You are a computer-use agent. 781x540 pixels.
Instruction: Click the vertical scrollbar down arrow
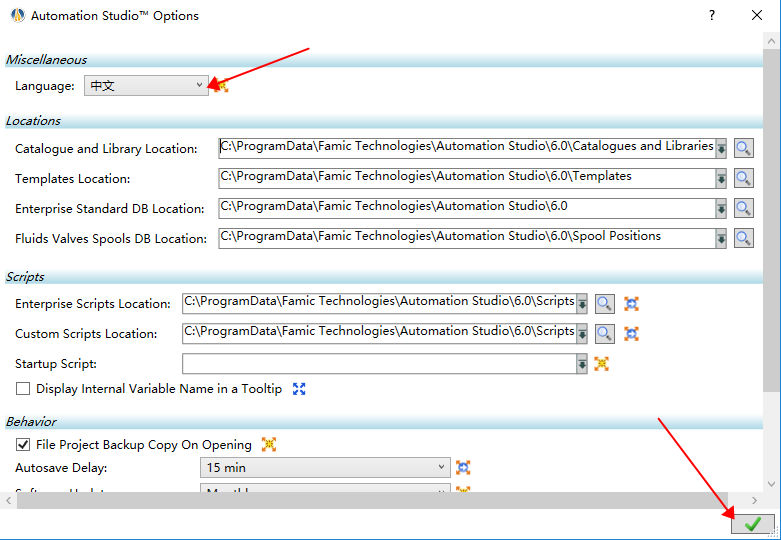pyautogui.click(x=772, y=484)
